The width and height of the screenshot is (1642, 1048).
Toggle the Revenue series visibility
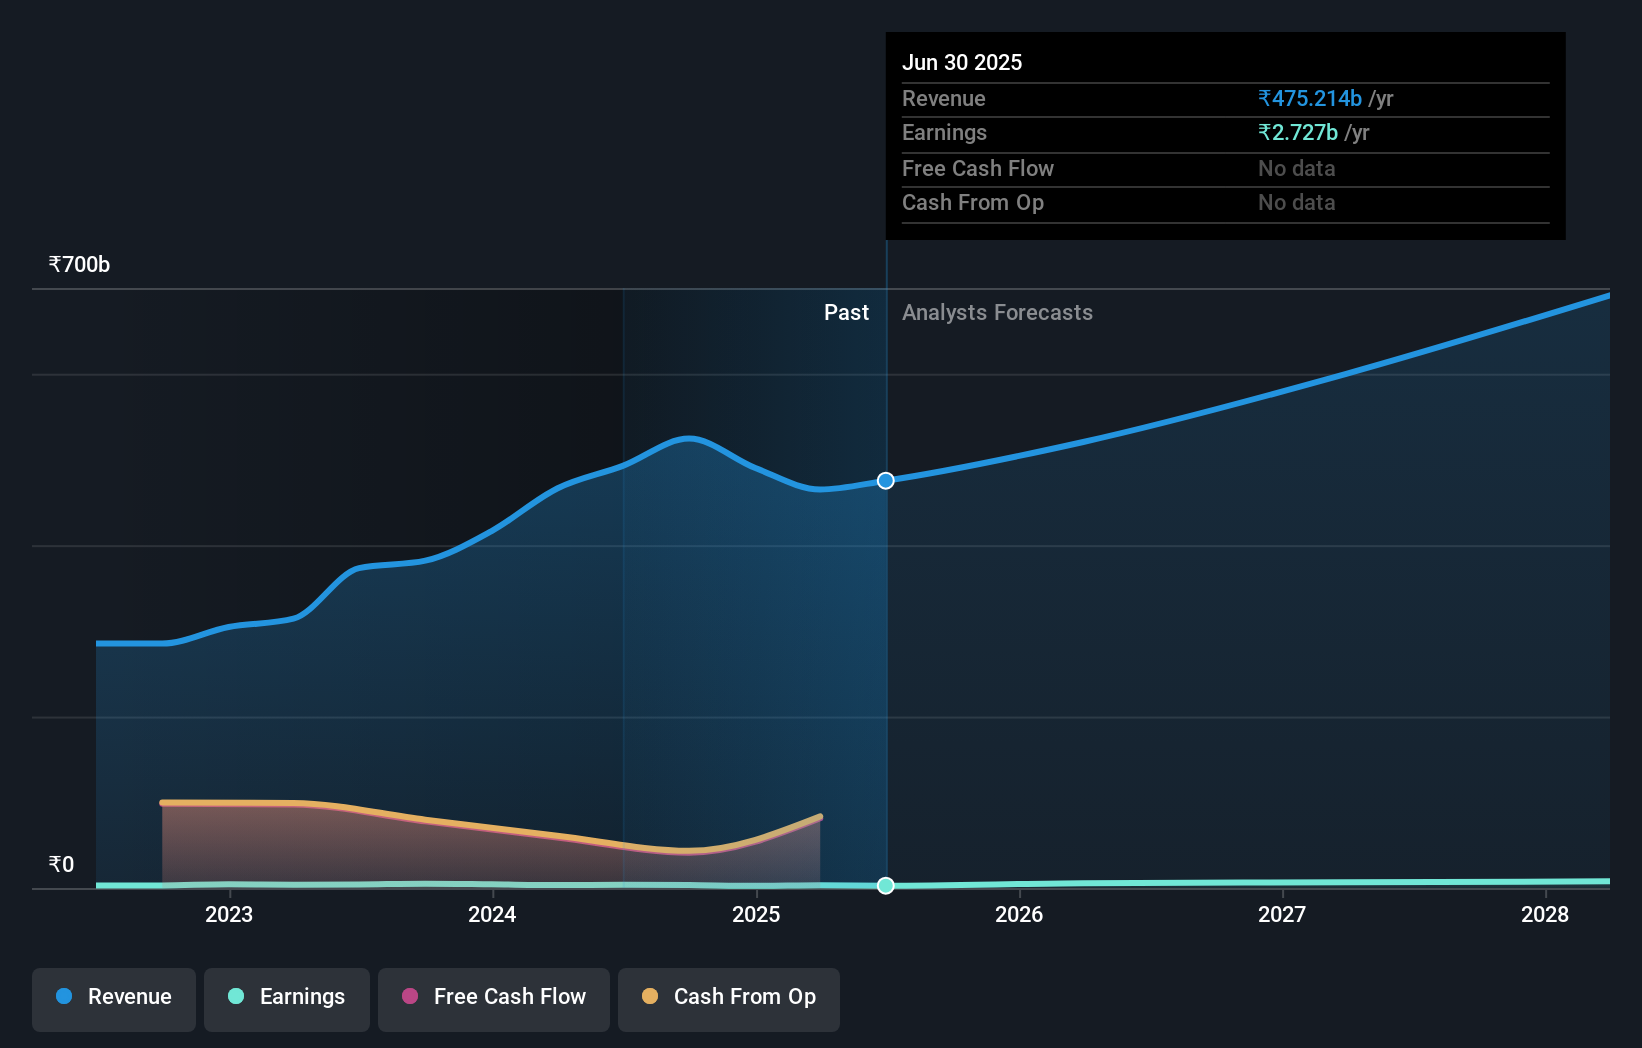point(113,998)
